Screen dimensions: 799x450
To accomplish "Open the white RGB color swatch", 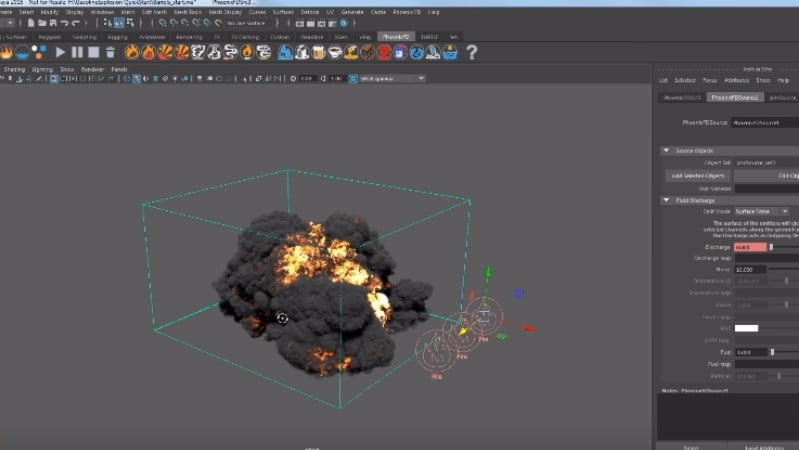I will click(747, 328).
